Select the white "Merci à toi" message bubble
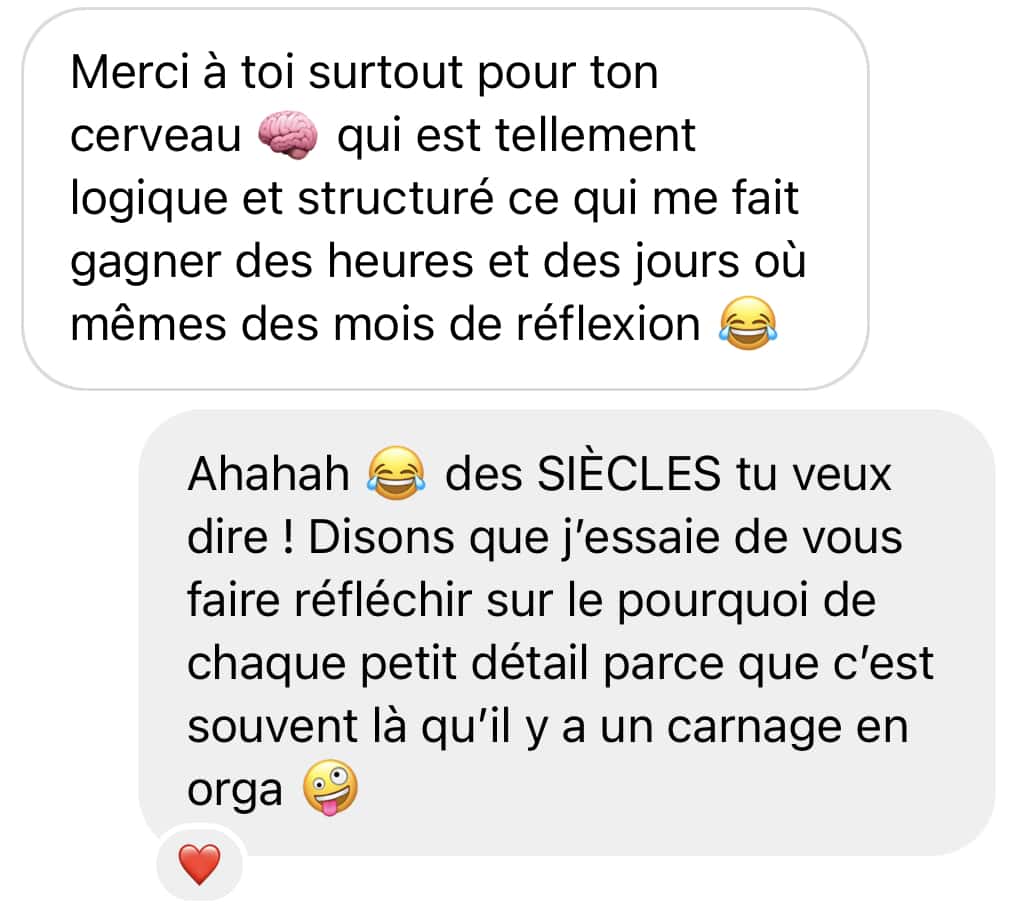Viewport: 1032px width, 917px height. [446, 199]
